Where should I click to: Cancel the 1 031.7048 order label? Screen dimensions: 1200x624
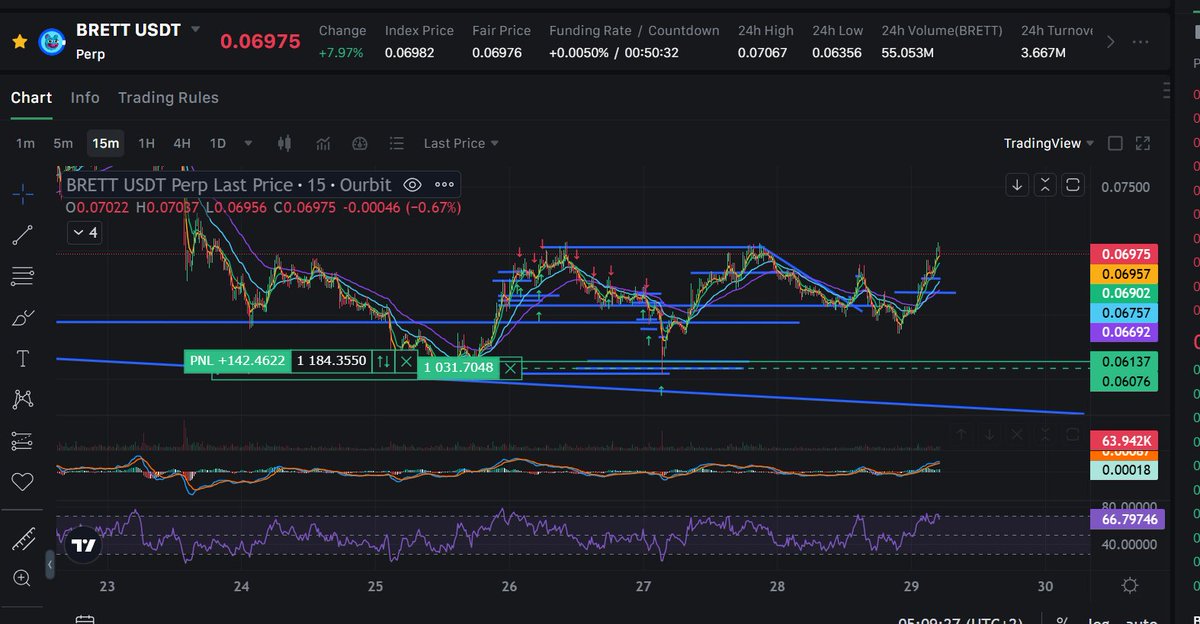(510, 368)
